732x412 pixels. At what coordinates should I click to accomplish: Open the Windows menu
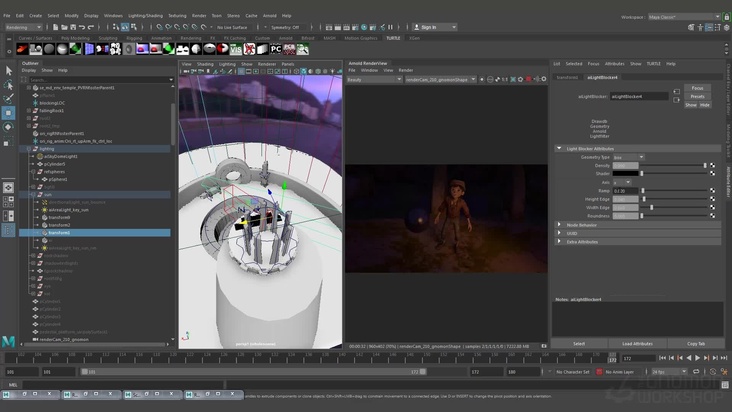click(x=113, y=15)
